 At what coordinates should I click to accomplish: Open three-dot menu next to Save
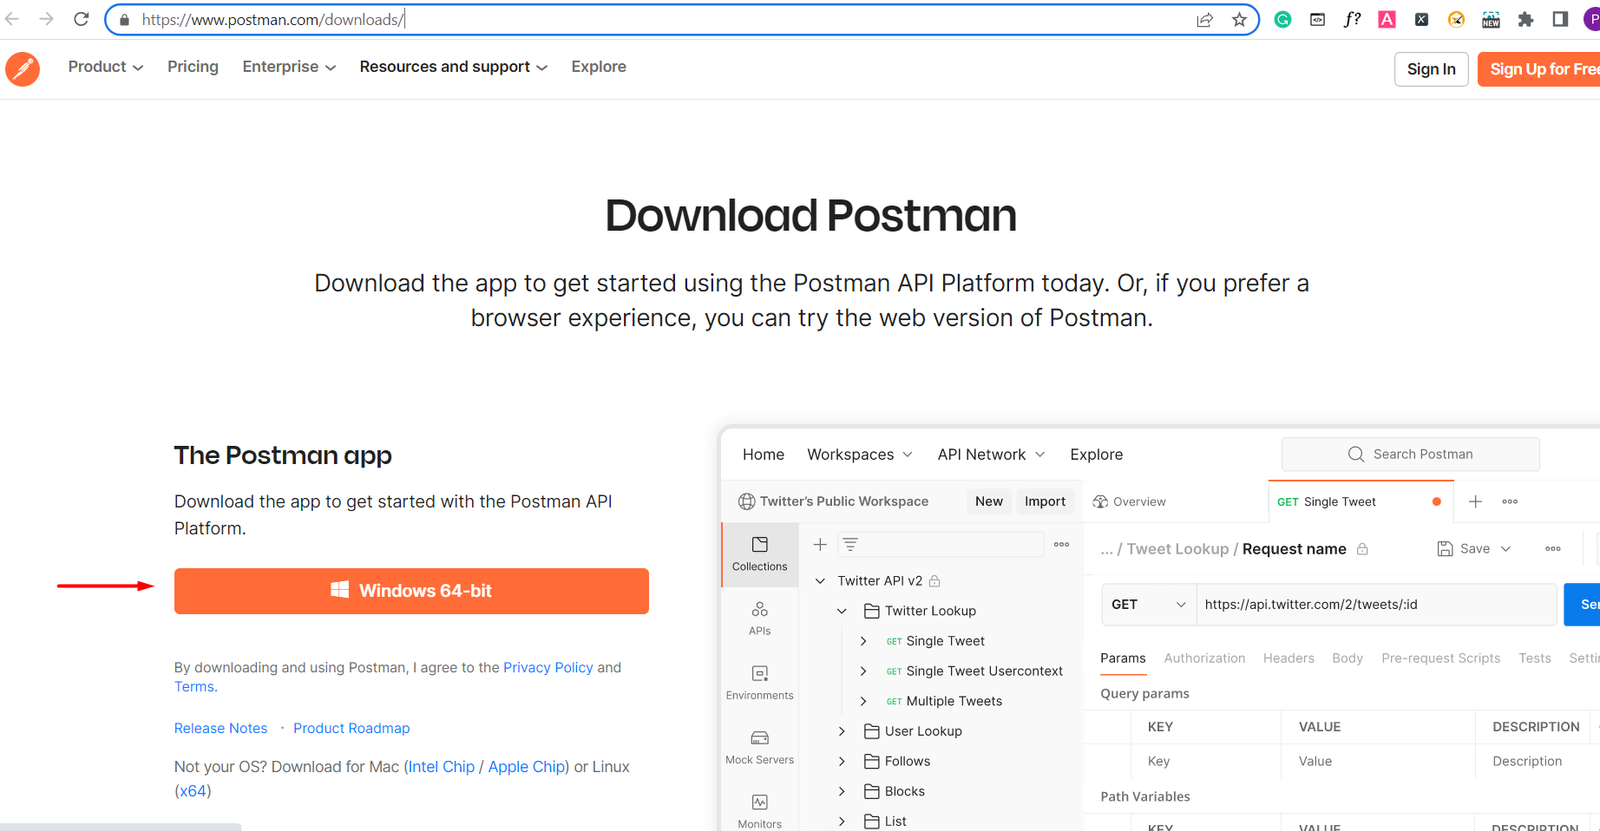(x=1552, y=548)
